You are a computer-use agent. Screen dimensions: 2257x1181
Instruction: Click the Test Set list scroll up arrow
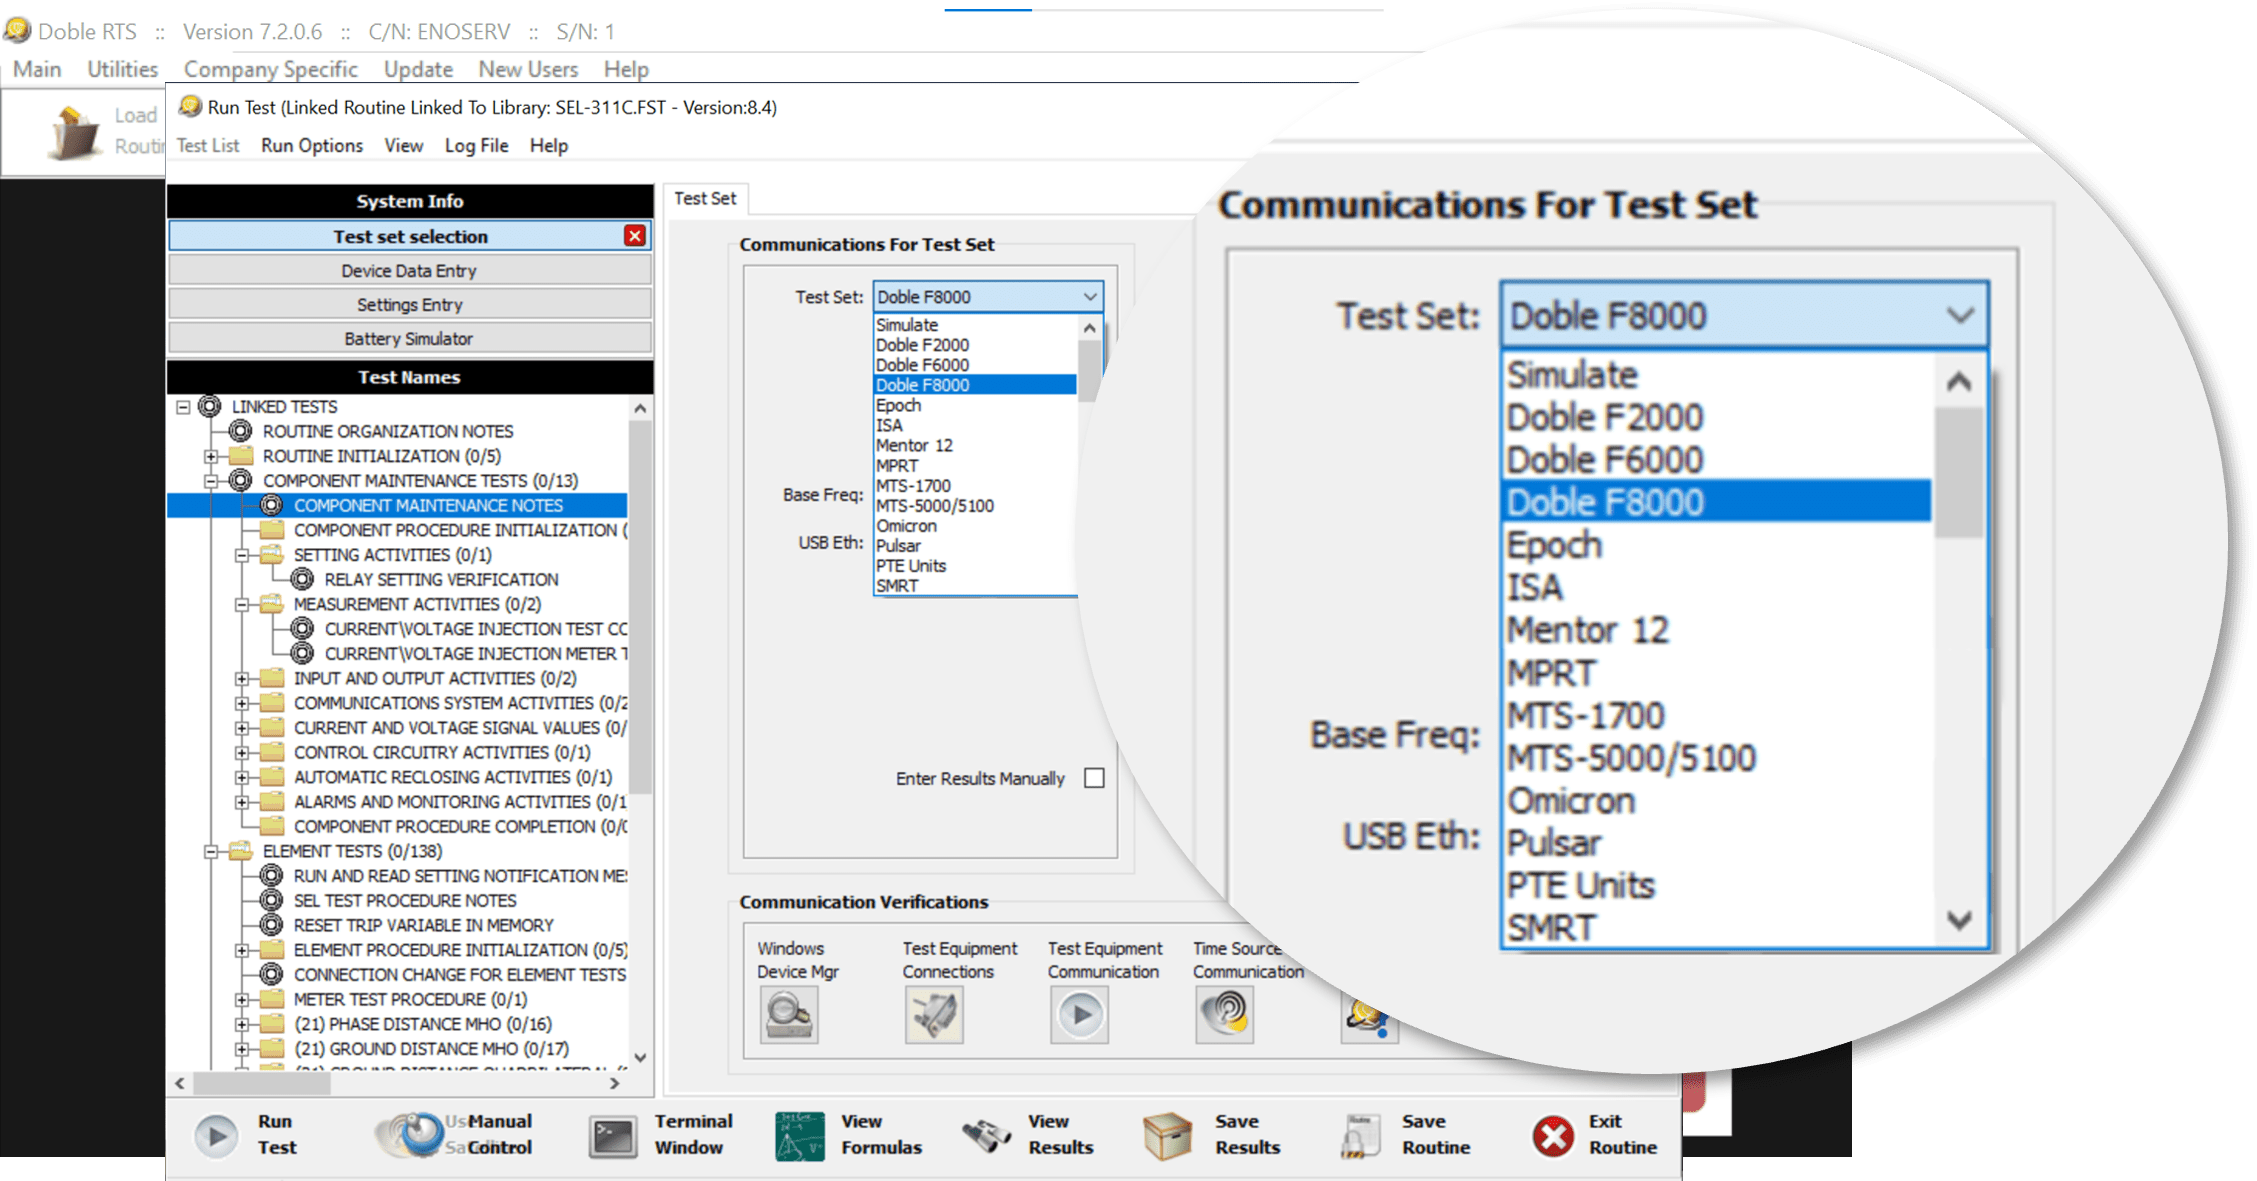(x=1090, y=328)
